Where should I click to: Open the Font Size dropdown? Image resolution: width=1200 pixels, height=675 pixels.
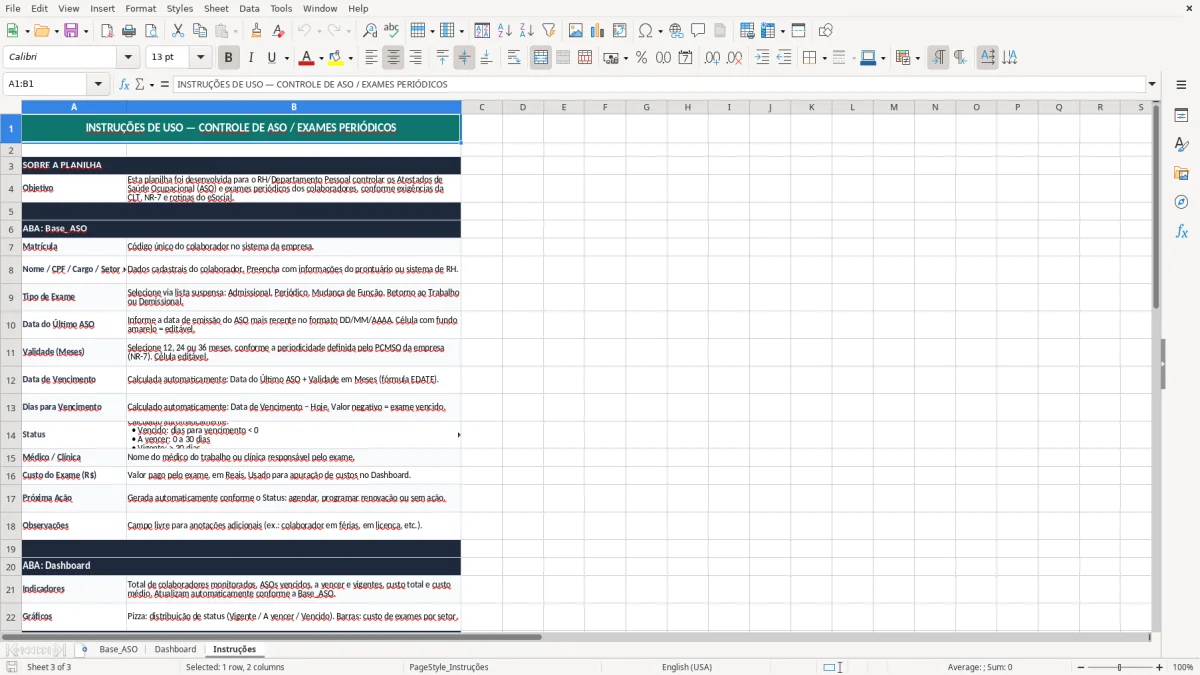201,58
